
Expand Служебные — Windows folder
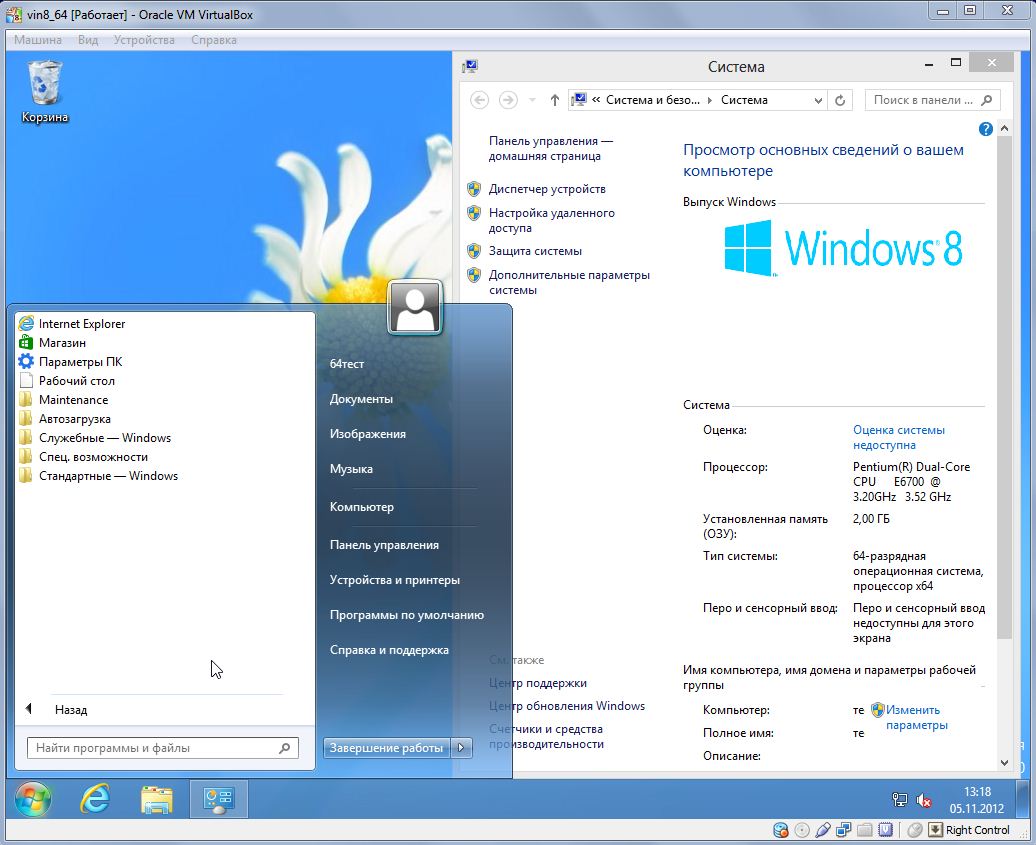(x=94, y=438)
